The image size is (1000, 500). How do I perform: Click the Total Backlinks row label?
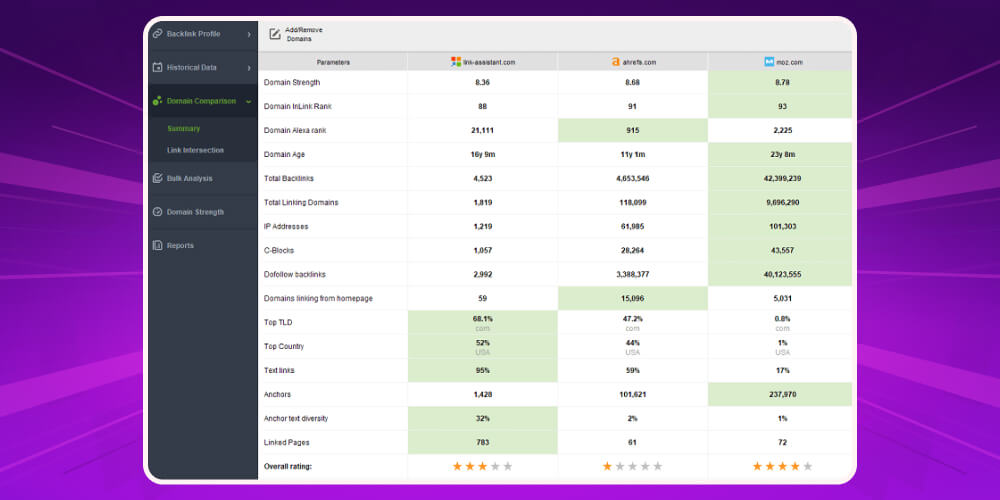289,179
